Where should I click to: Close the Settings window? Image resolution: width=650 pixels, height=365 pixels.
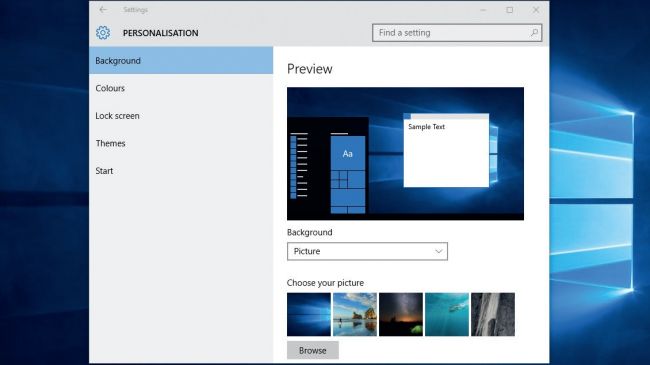tap(536, 10)
